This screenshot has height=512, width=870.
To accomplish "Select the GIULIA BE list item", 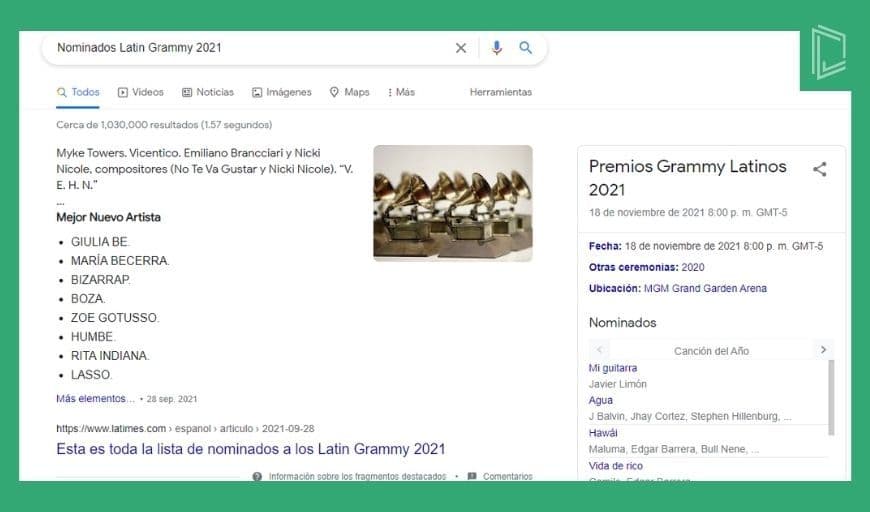I will (x=100, y=242).
